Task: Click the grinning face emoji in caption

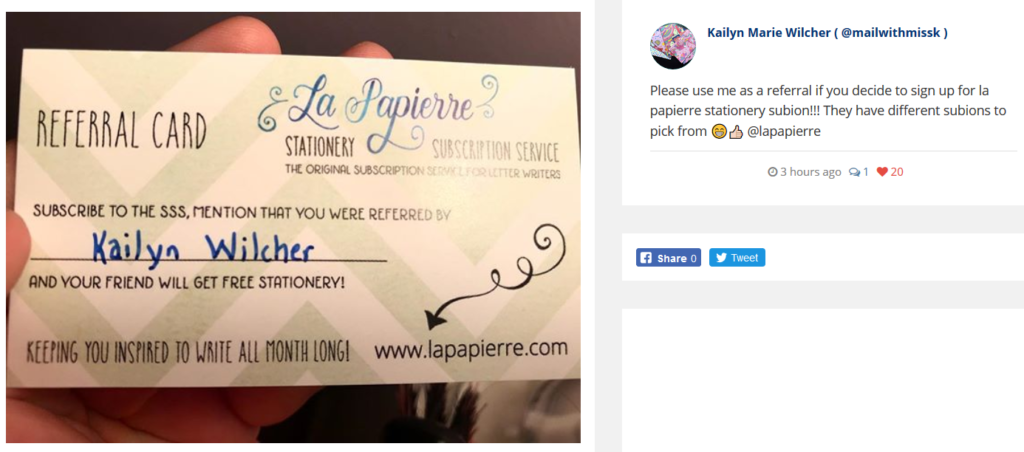Action: click(x=720, y=131)
